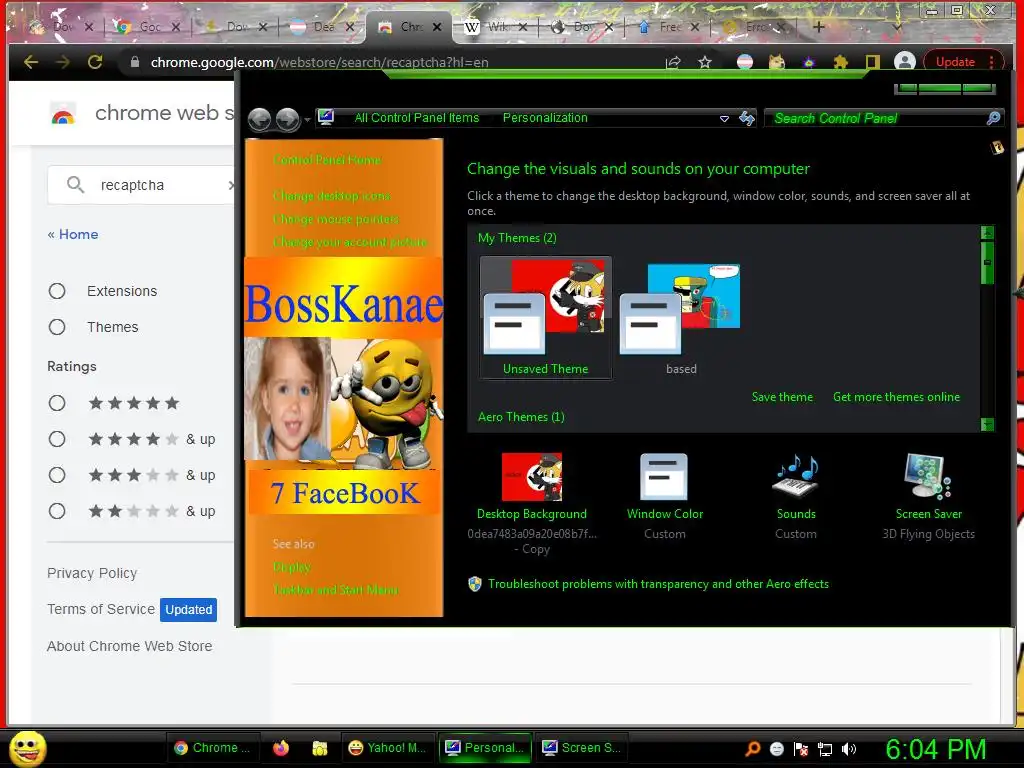Open Control Panel Home link
The image size is (1024, 768).
(327, 160)
